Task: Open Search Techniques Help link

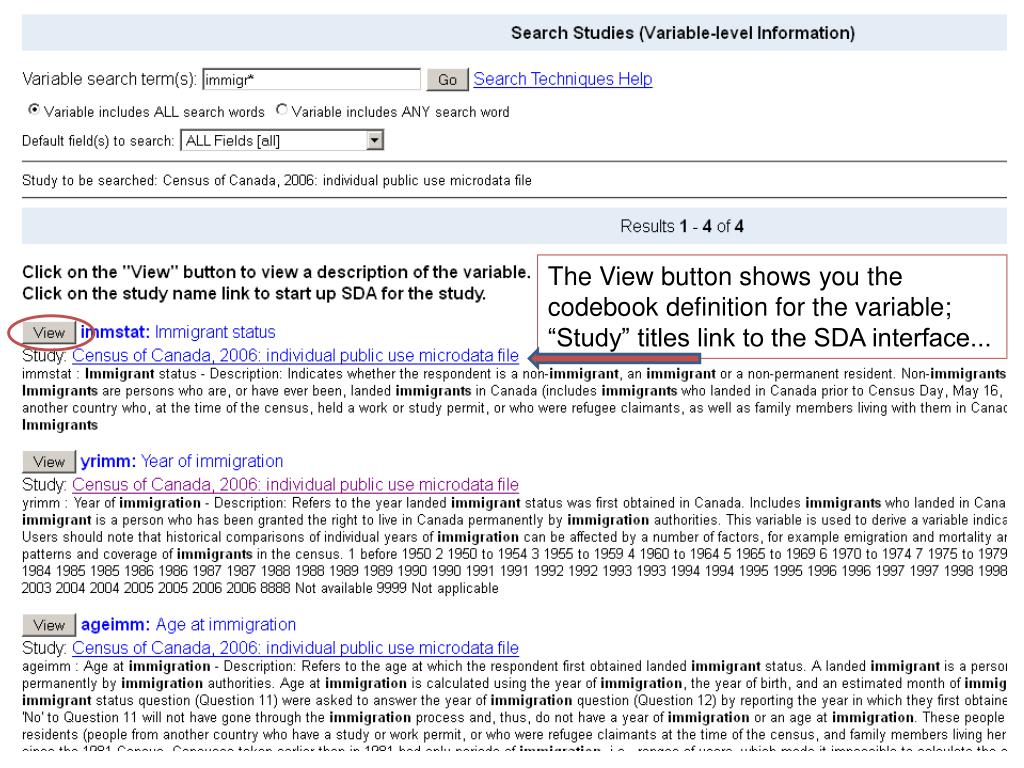Action: click(x=563, y=79)
